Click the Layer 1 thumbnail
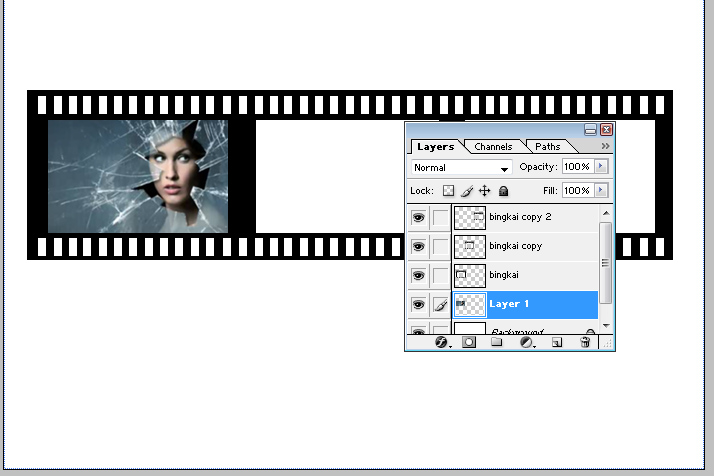The width and height of the screenshot is (714, 476). [x=470, y=305]
